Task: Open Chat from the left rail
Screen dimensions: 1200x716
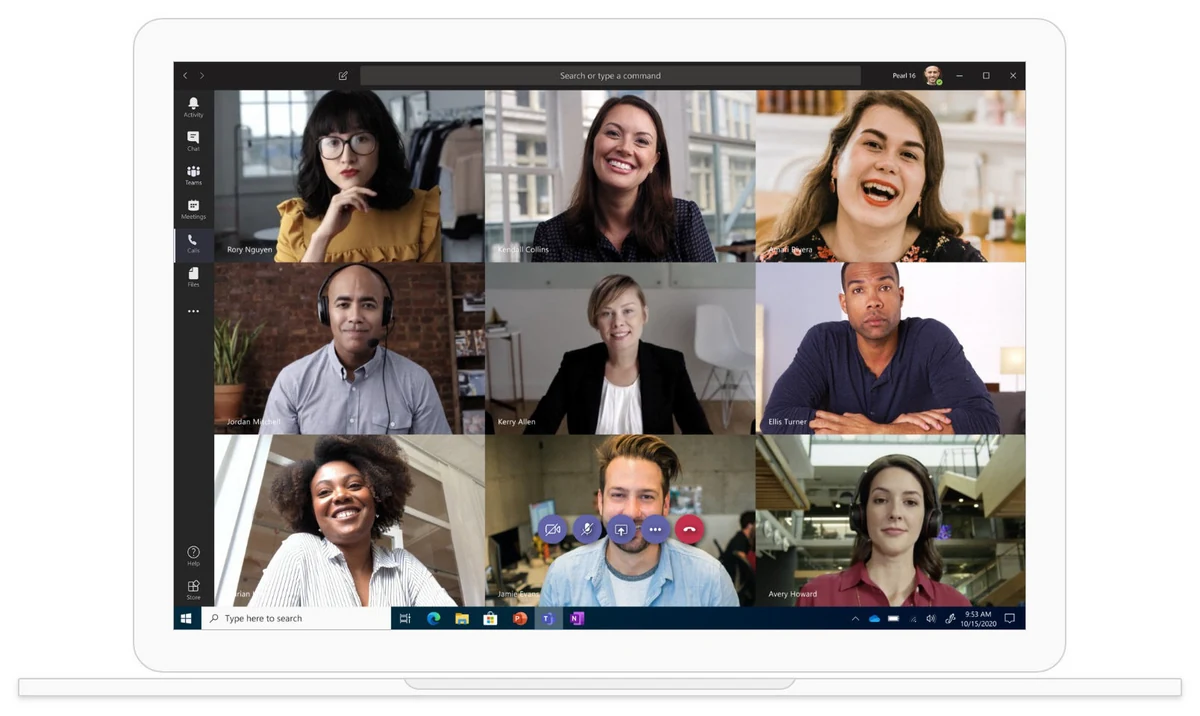Action: [x=193, y=141]
